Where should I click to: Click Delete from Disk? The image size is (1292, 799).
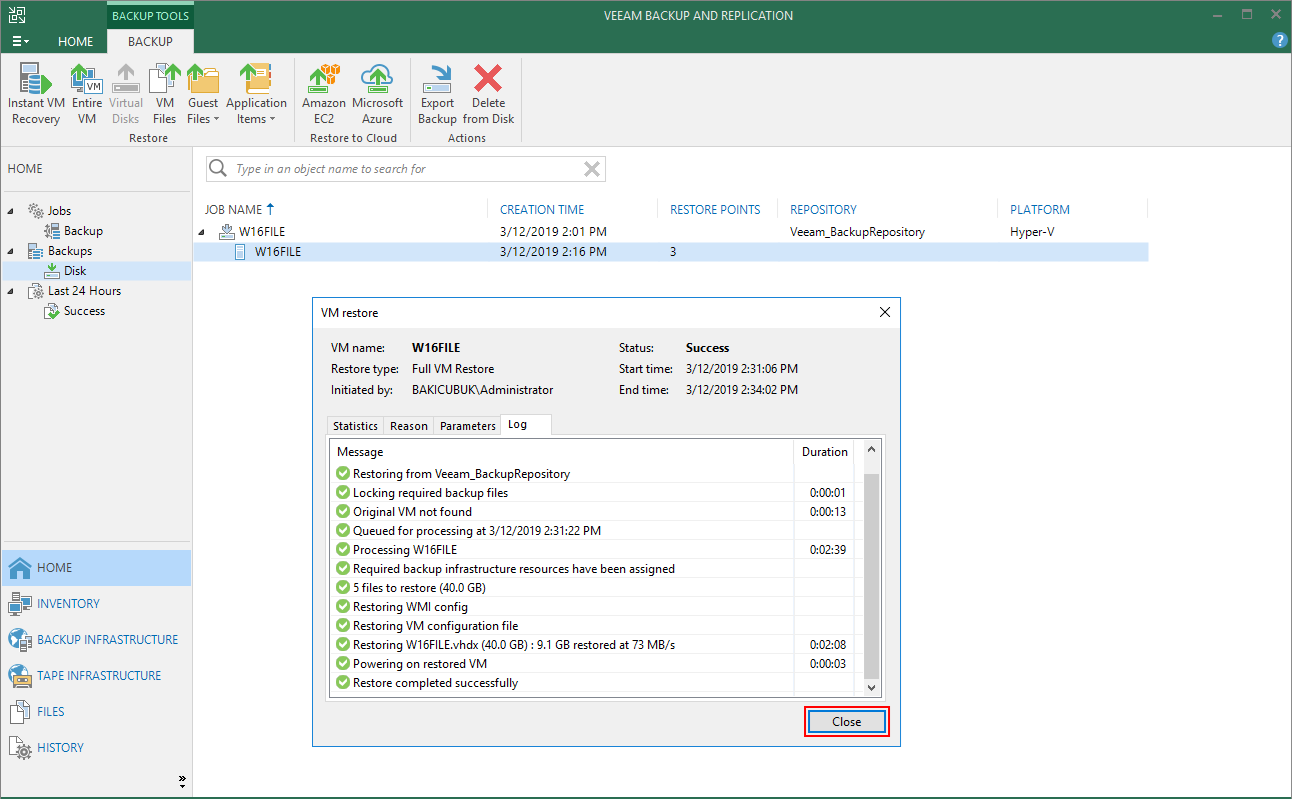(x=488, y=94)
